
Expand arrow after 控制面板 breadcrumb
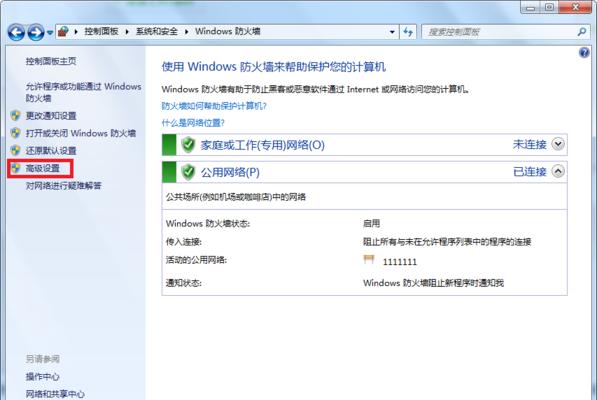click(x=127, y=32)
